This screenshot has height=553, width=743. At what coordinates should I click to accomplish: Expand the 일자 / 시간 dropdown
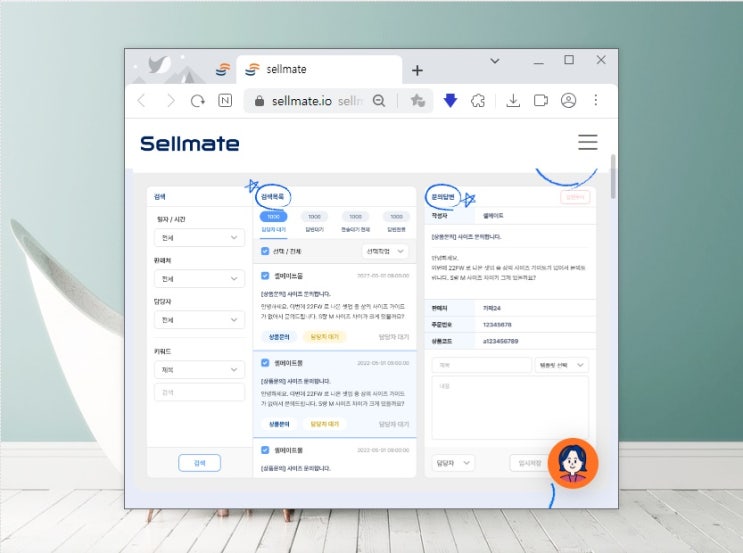coord(199,237)
